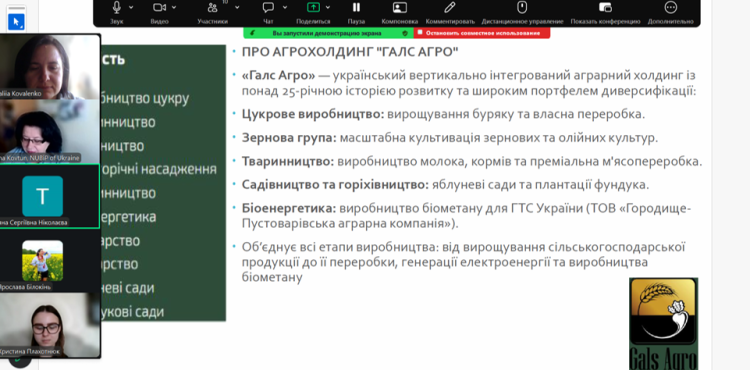Expand chat options arrow beside Чат
This screenshot has height=370, width=750.
pyautogui.click(x=285, y=7)
